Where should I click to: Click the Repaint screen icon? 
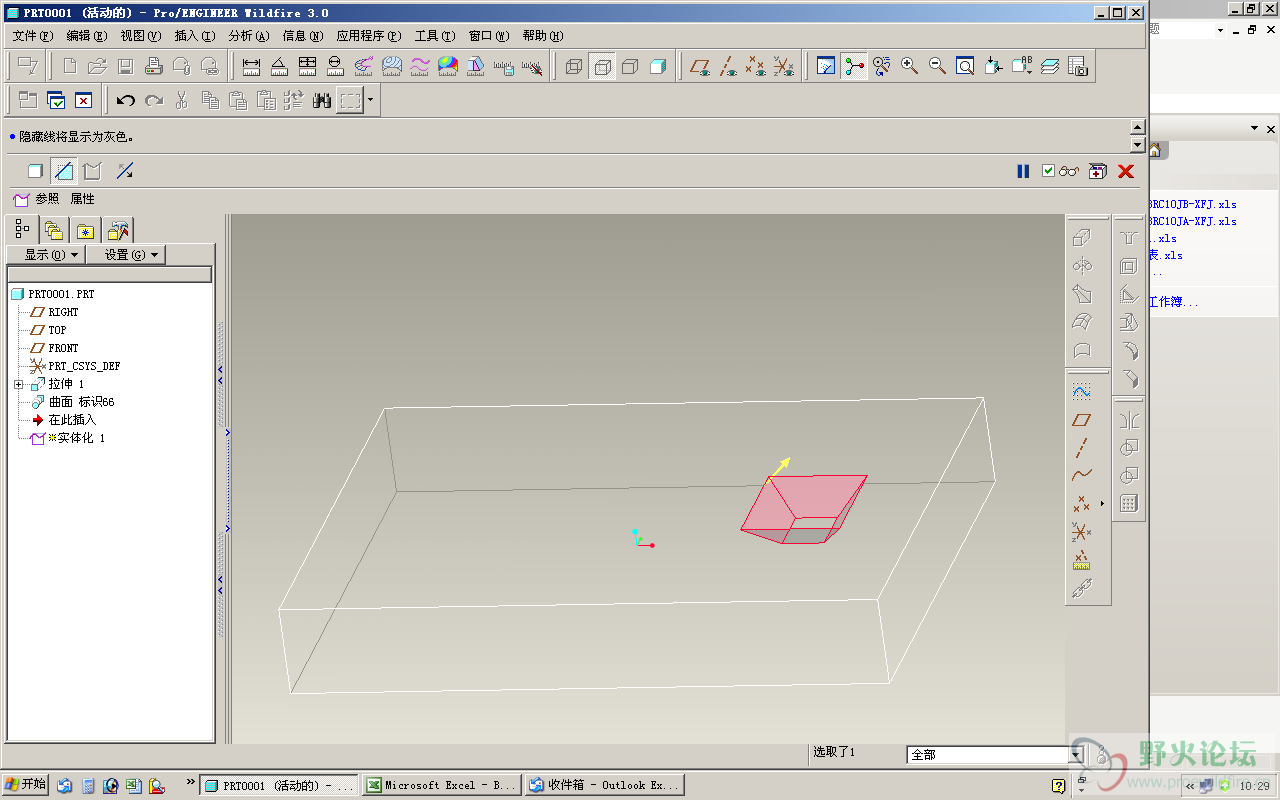click(x=826, y=66)
